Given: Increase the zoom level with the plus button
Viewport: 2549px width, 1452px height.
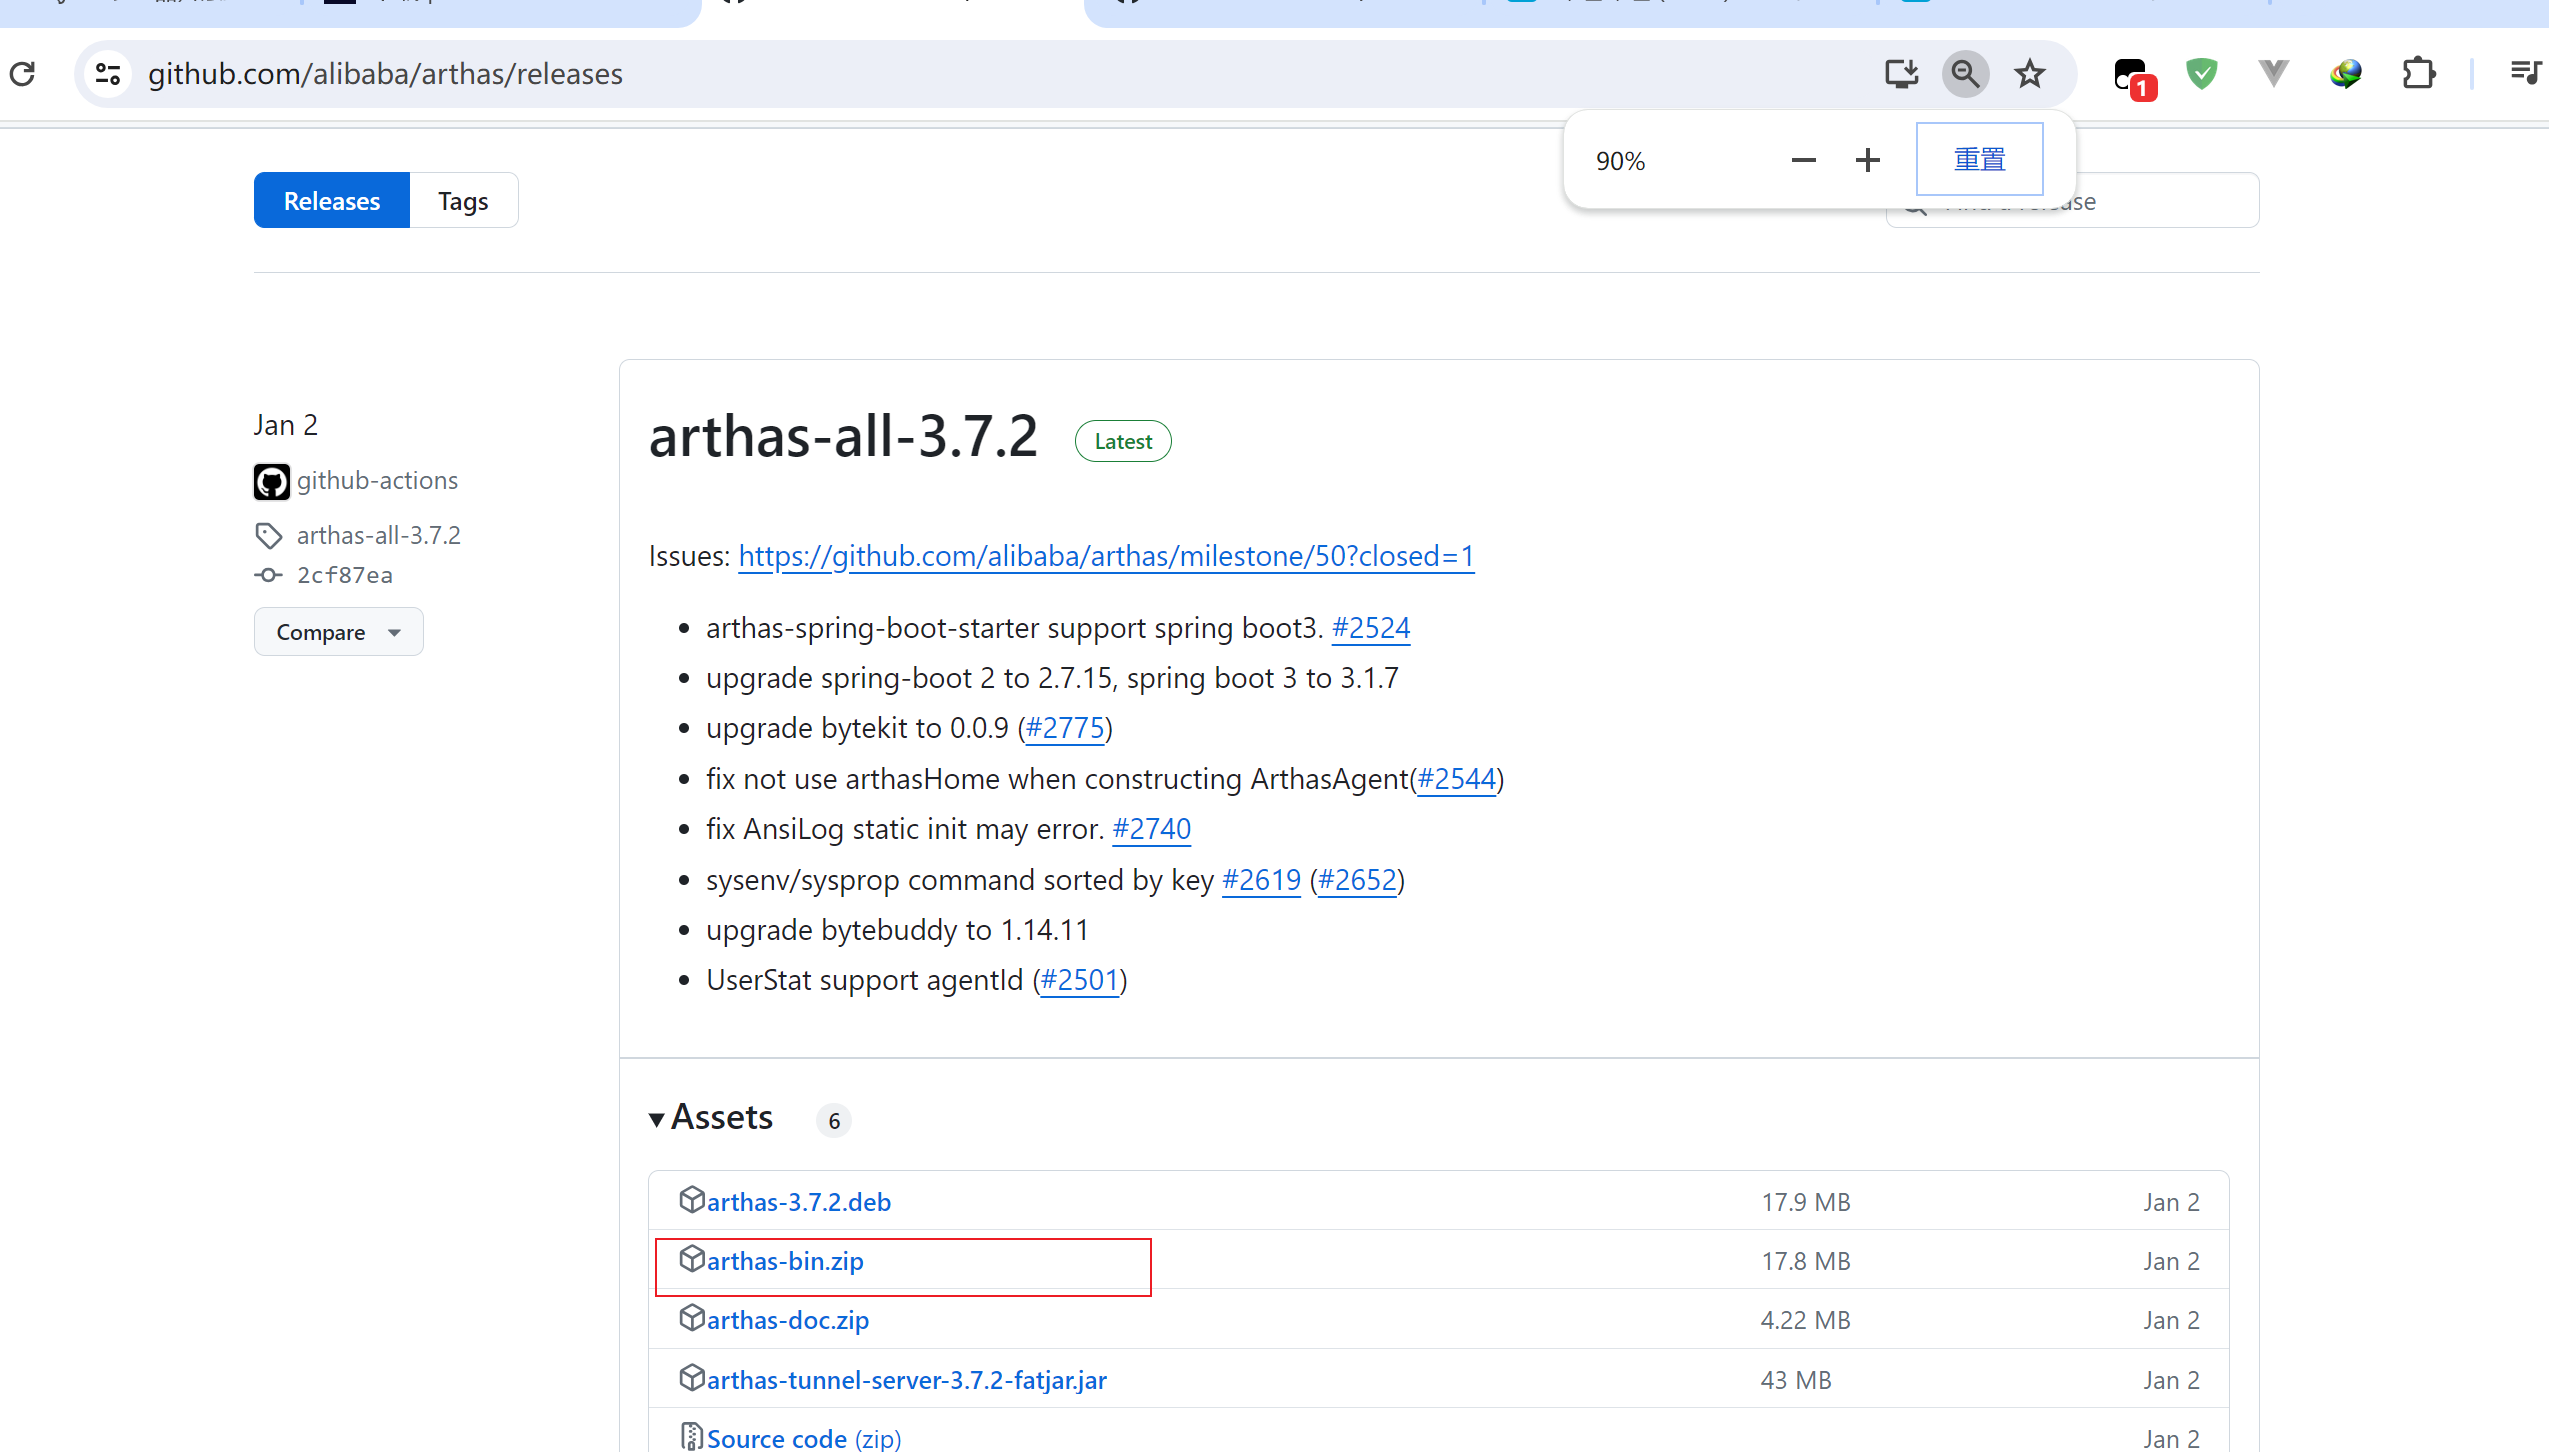Looking at the screenshot, I should click(1867, 160).
